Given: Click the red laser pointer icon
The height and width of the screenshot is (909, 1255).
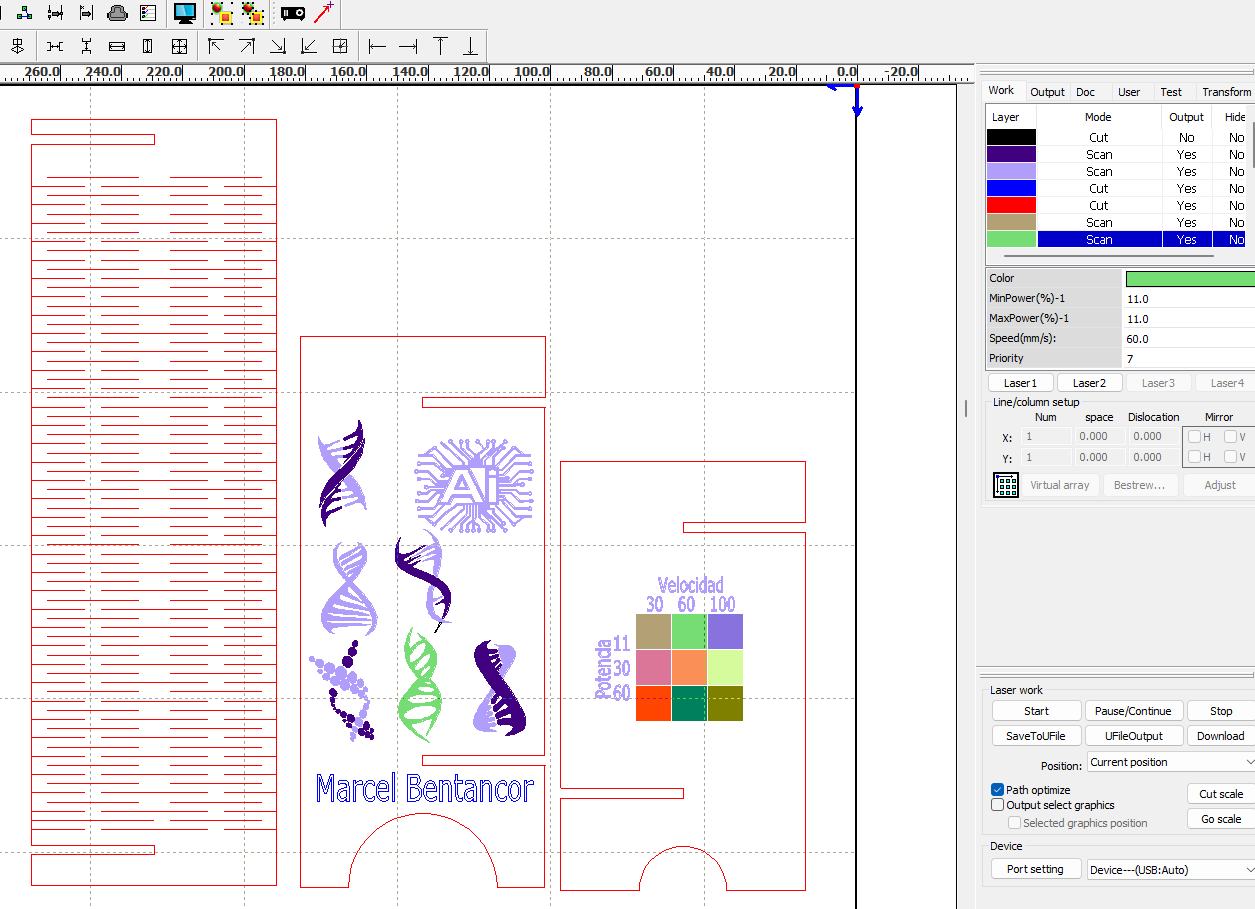Looking at the screenshot, I should tap(323, 13).
